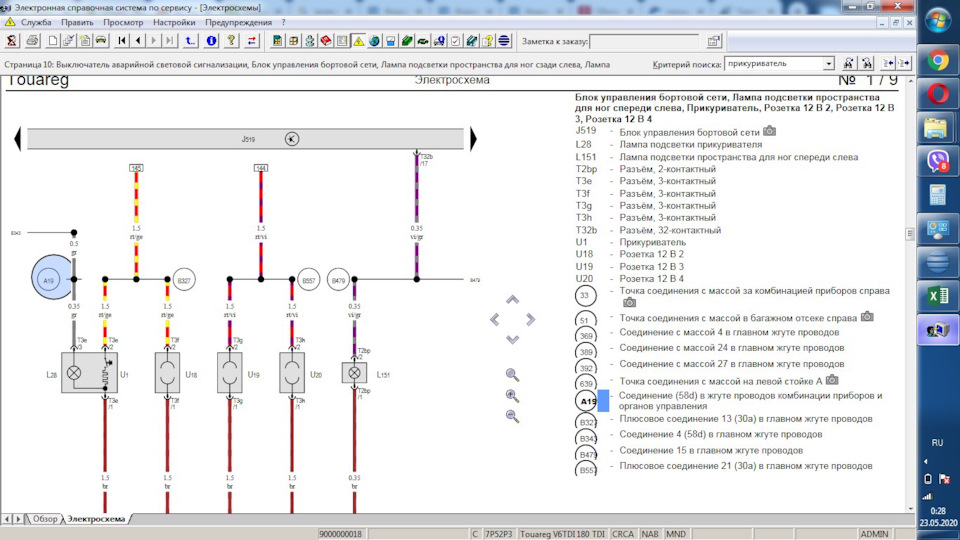Click the order note button icon
Screen dimensions: 960x540
[714, 42]
